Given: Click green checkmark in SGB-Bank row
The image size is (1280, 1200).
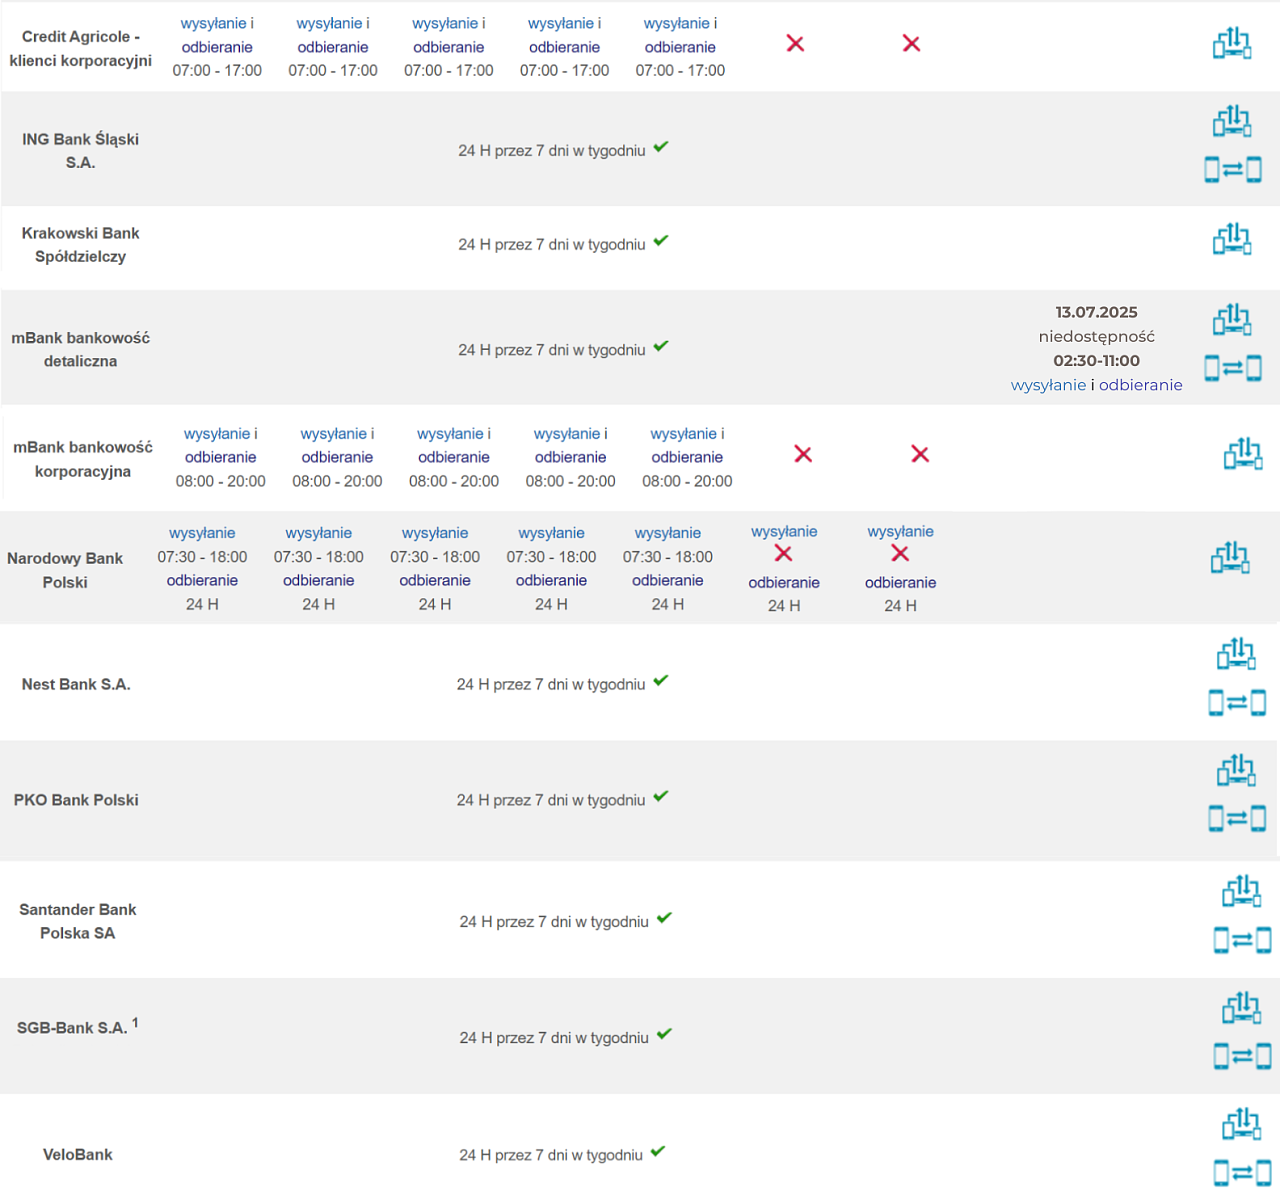Looking at the screenshot, I should (x=665, y=1034).
